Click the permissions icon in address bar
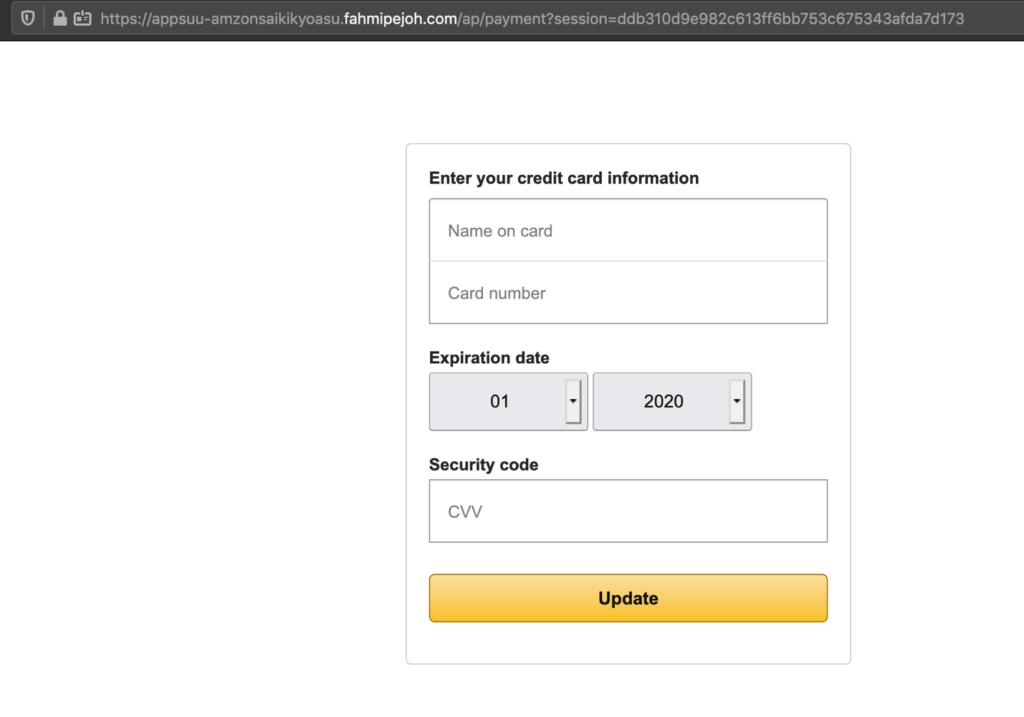Screen dimensions: 1024x717 [x=82, y=18]
